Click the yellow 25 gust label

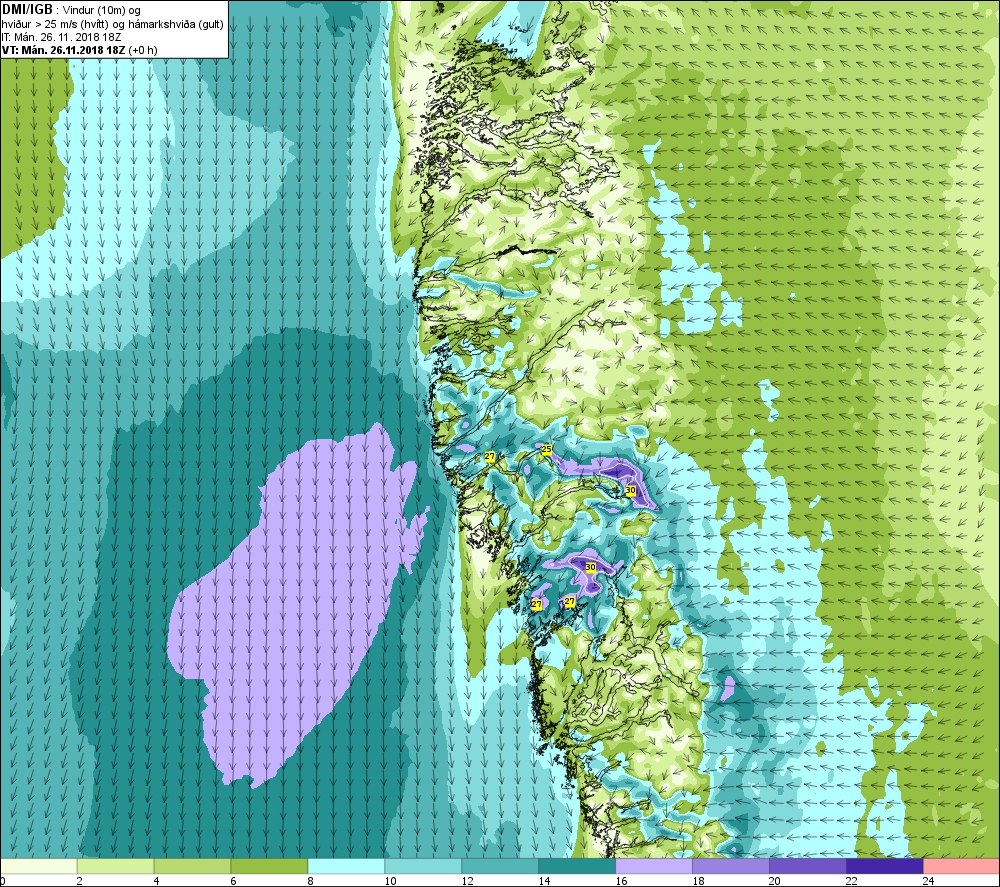point(547,450)
